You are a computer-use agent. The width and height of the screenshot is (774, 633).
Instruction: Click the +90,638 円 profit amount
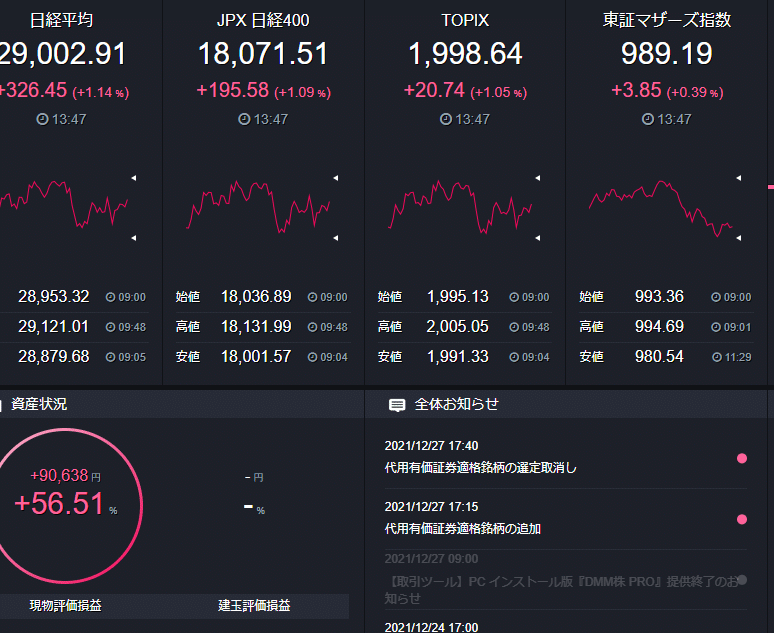65,476
